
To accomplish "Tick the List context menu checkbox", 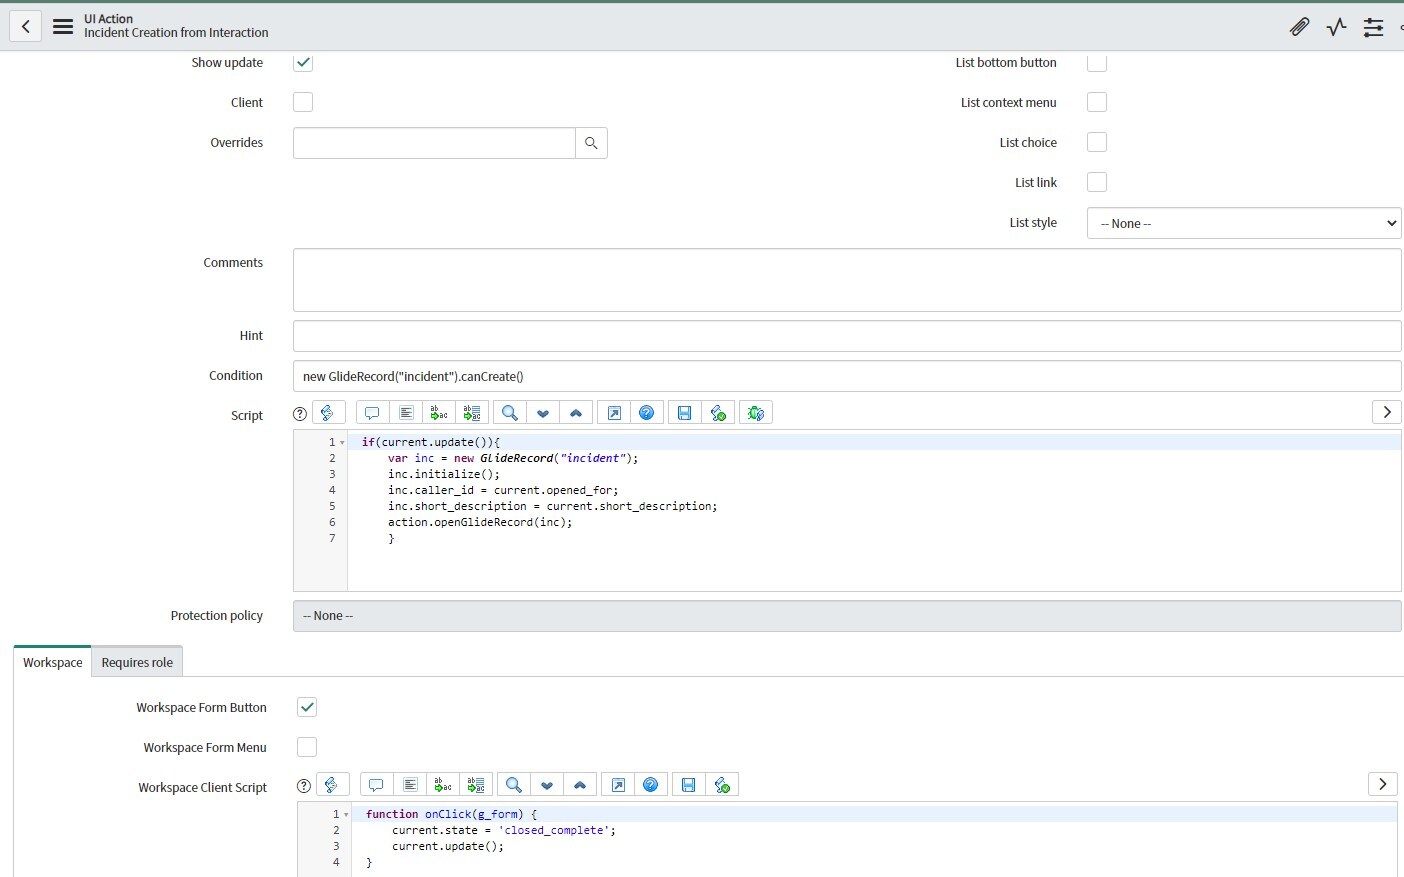I will (x=1097, y=102).
